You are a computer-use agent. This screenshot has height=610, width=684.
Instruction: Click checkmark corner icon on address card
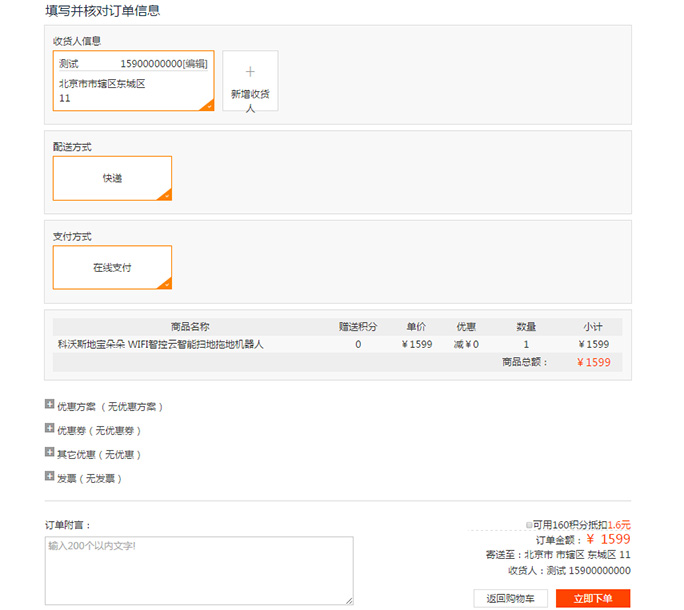click(208, 105)
